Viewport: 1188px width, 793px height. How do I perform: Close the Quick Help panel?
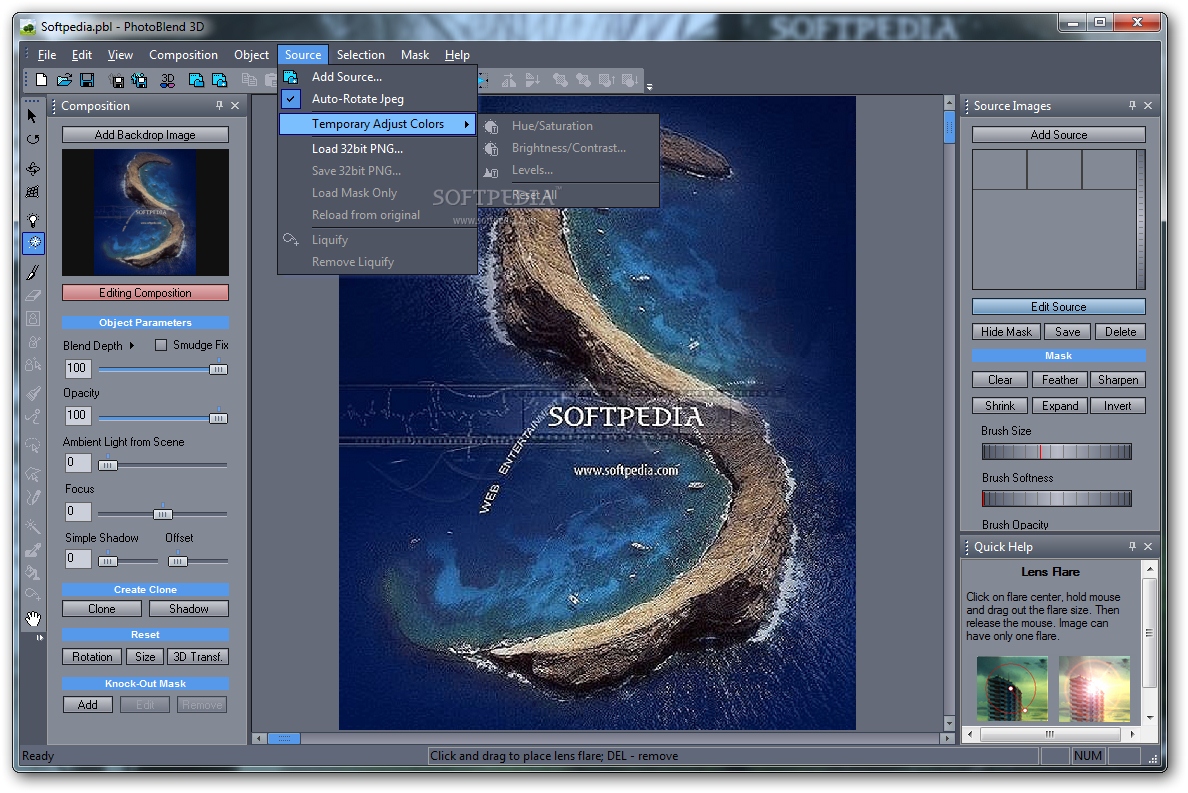[x=1148, y=546]
